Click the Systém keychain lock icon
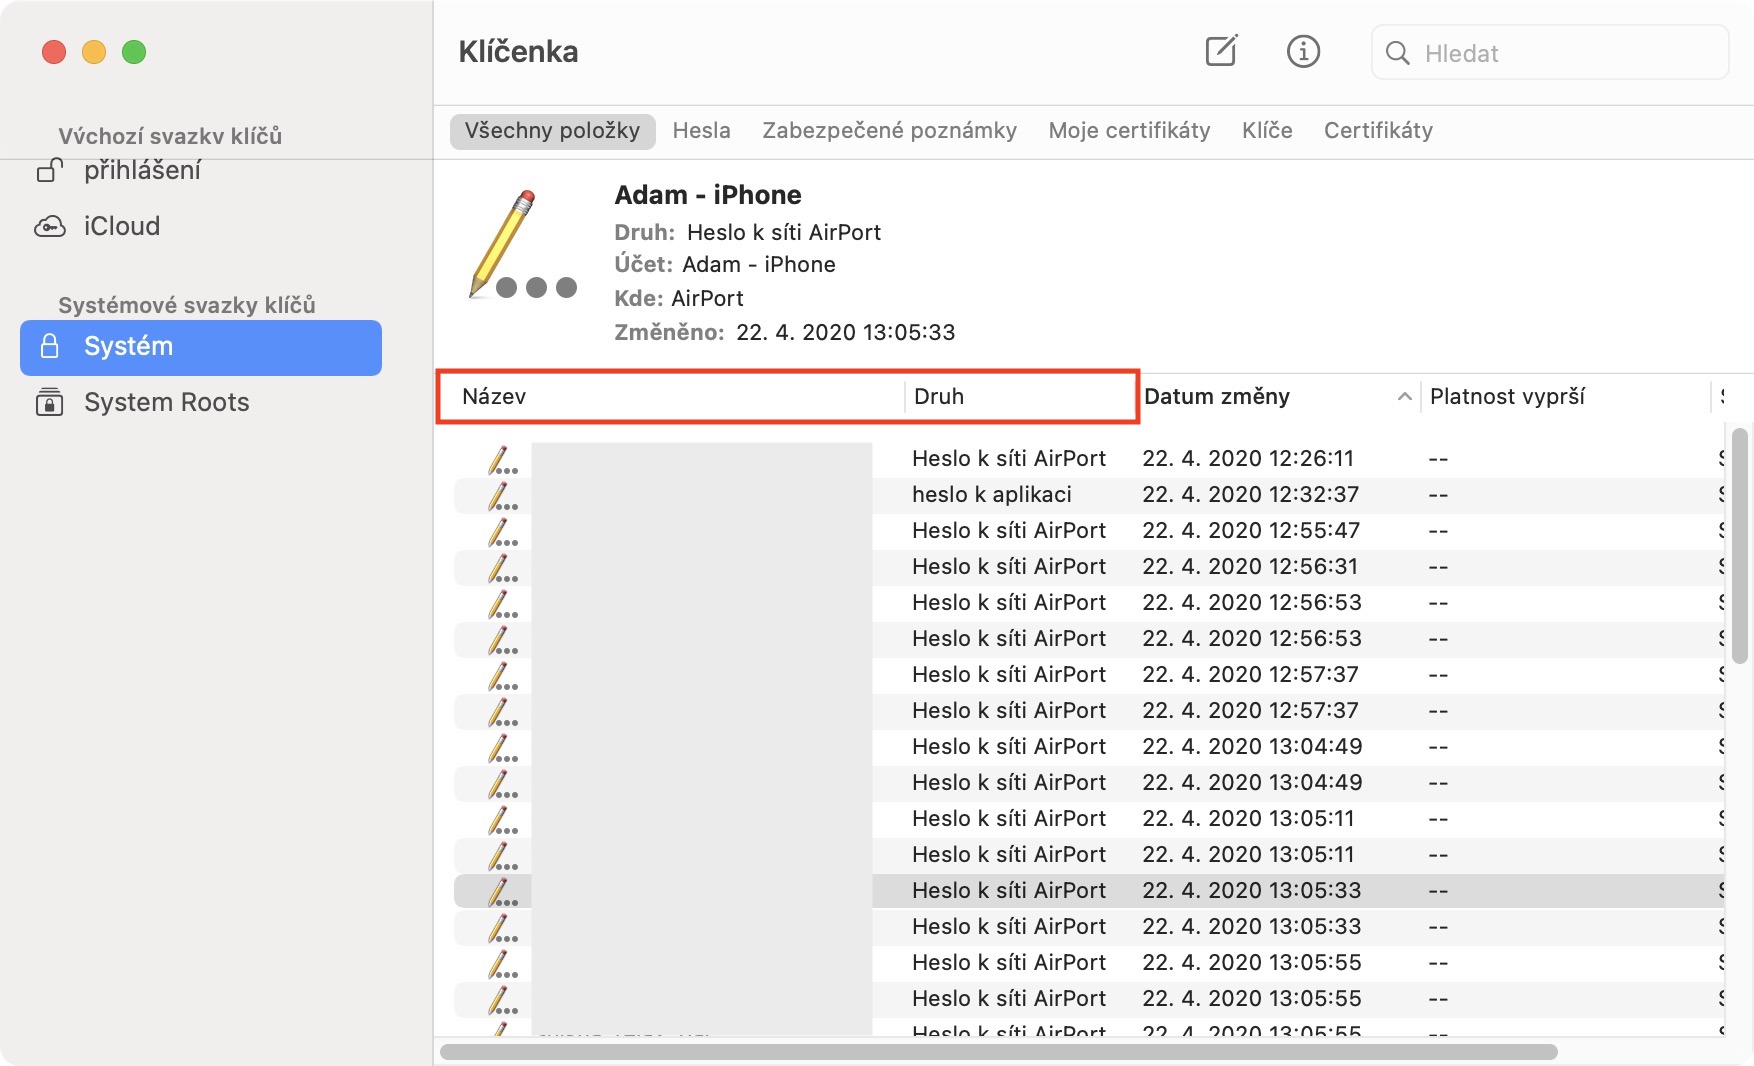 tap(50, 346)
